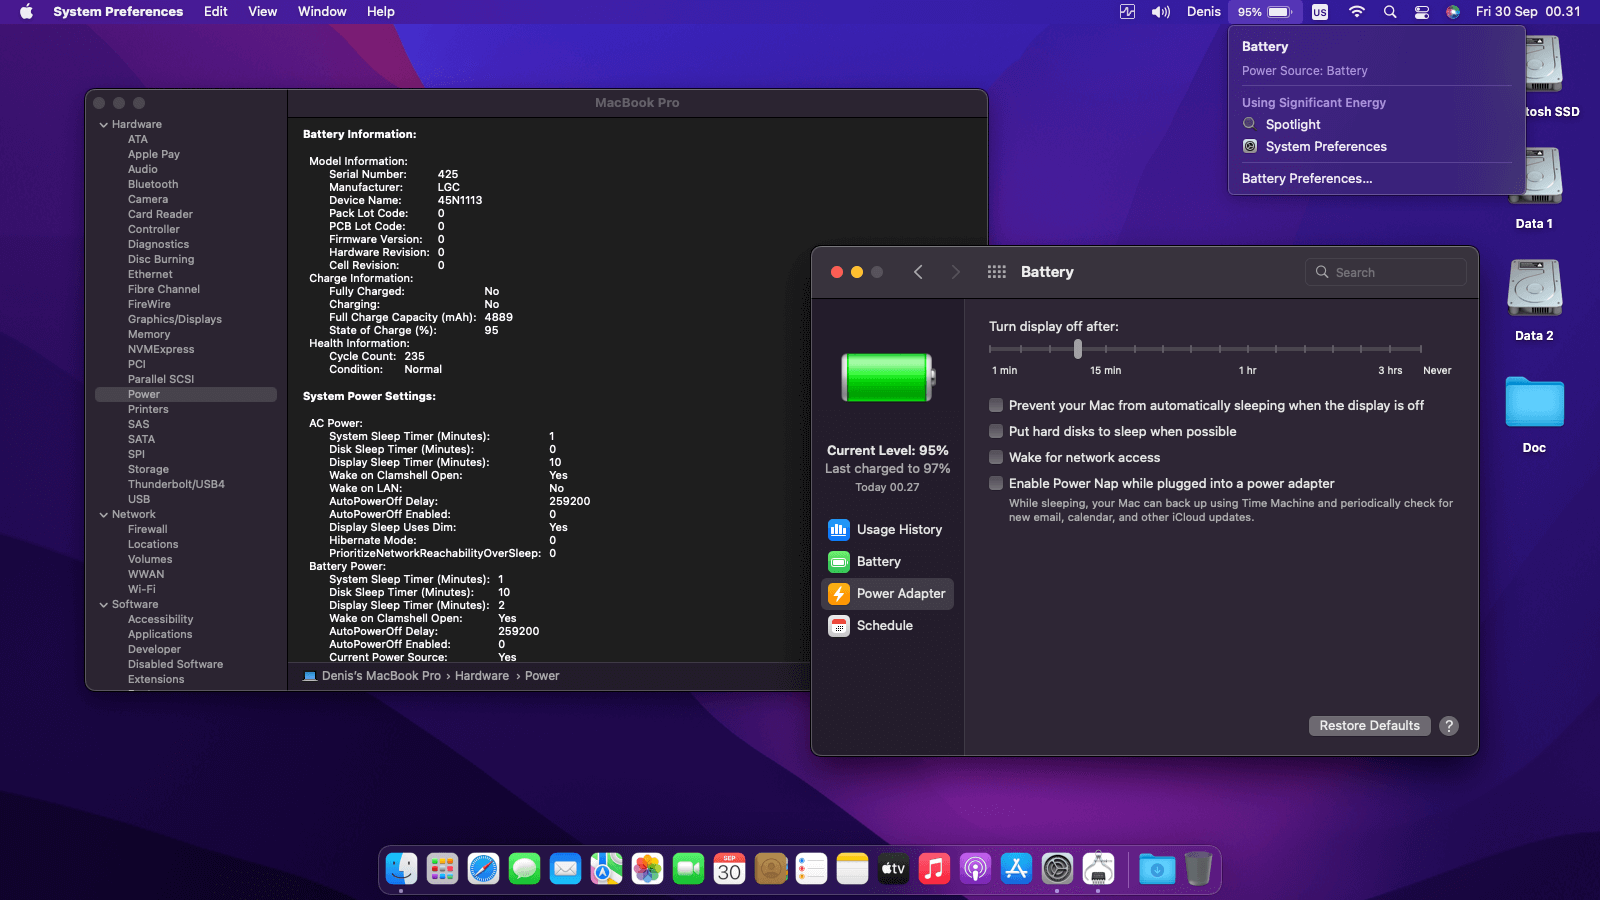Open Music from the dock
The width and height of the screenshot is (1600, 900).
coord(934,869)
